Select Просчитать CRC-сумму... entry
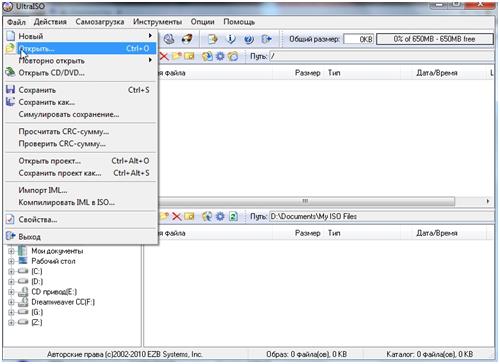The image size is (500, 364). pos(81,132)
